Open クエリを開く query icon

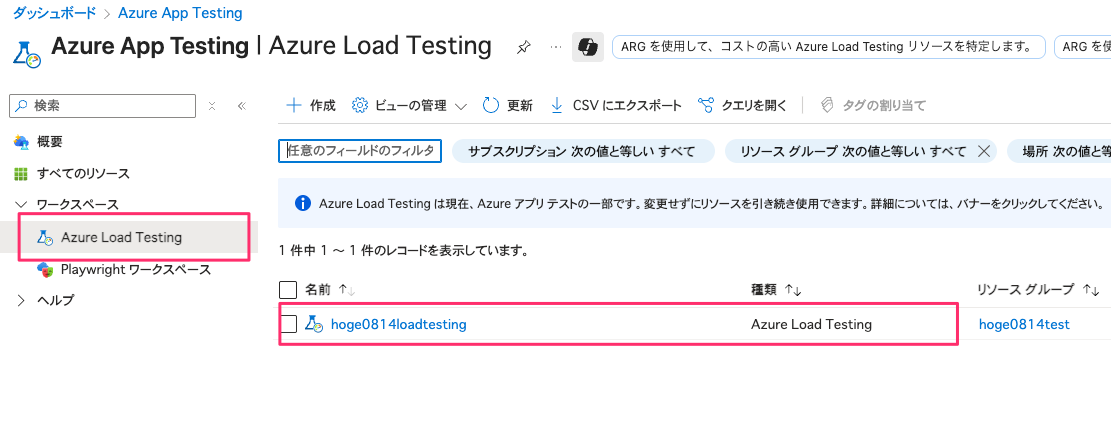pyautogui.click(x=742, y=106)
